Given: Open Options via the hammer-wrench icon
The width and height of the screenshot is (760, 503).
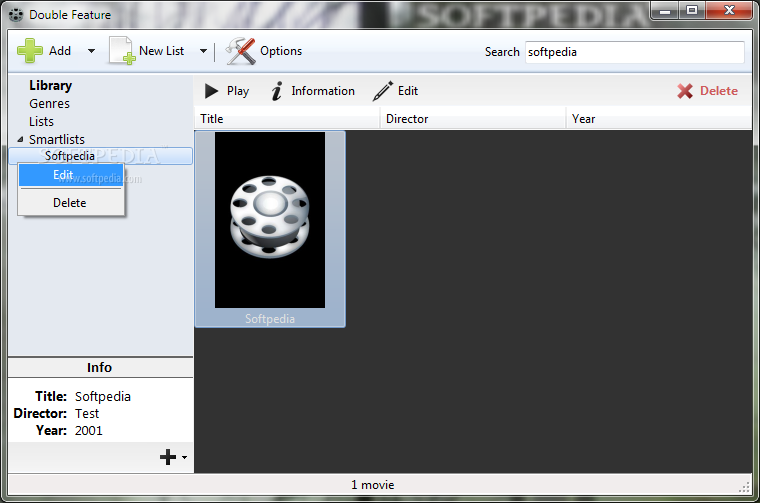Looking at the screenshot, I should pyautogui.click(x=240, y=51).
